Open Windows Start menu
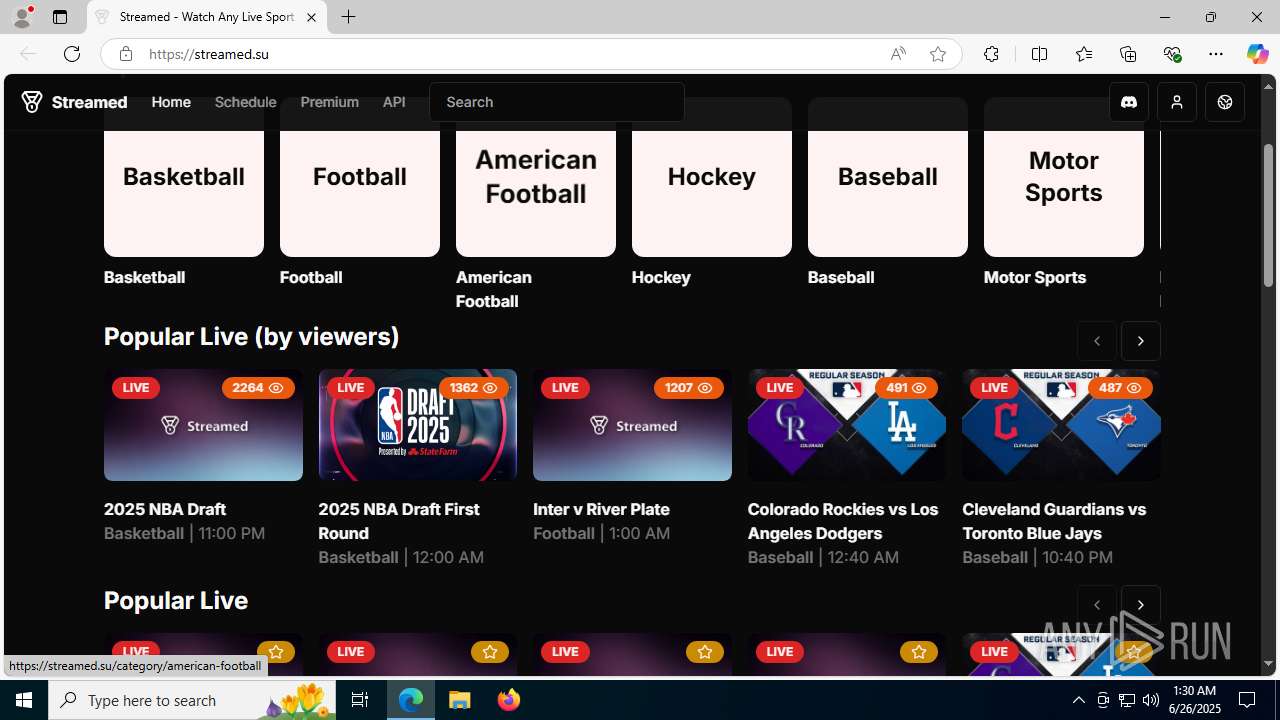The height and width of the screenshot is (720, 1280). (24, 700)
